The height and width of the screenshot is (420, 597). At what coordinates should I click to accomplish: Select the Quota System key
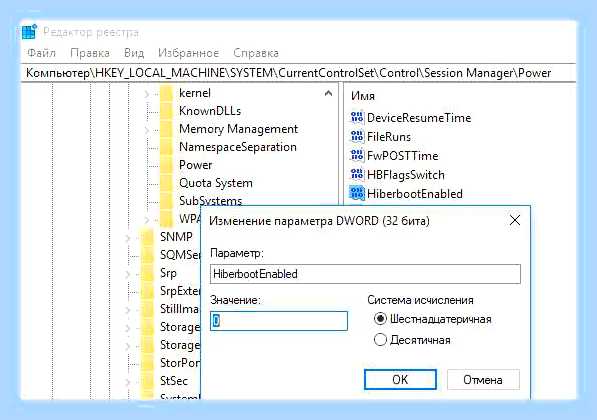pos(215,183)
